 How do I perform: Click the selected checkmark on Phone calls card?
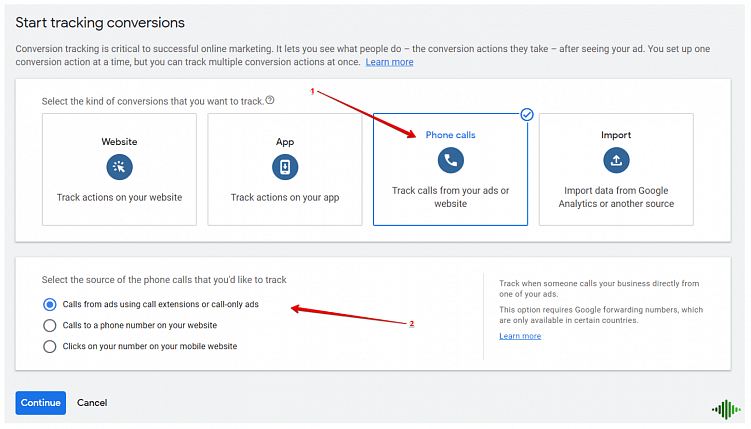(527, 115)
